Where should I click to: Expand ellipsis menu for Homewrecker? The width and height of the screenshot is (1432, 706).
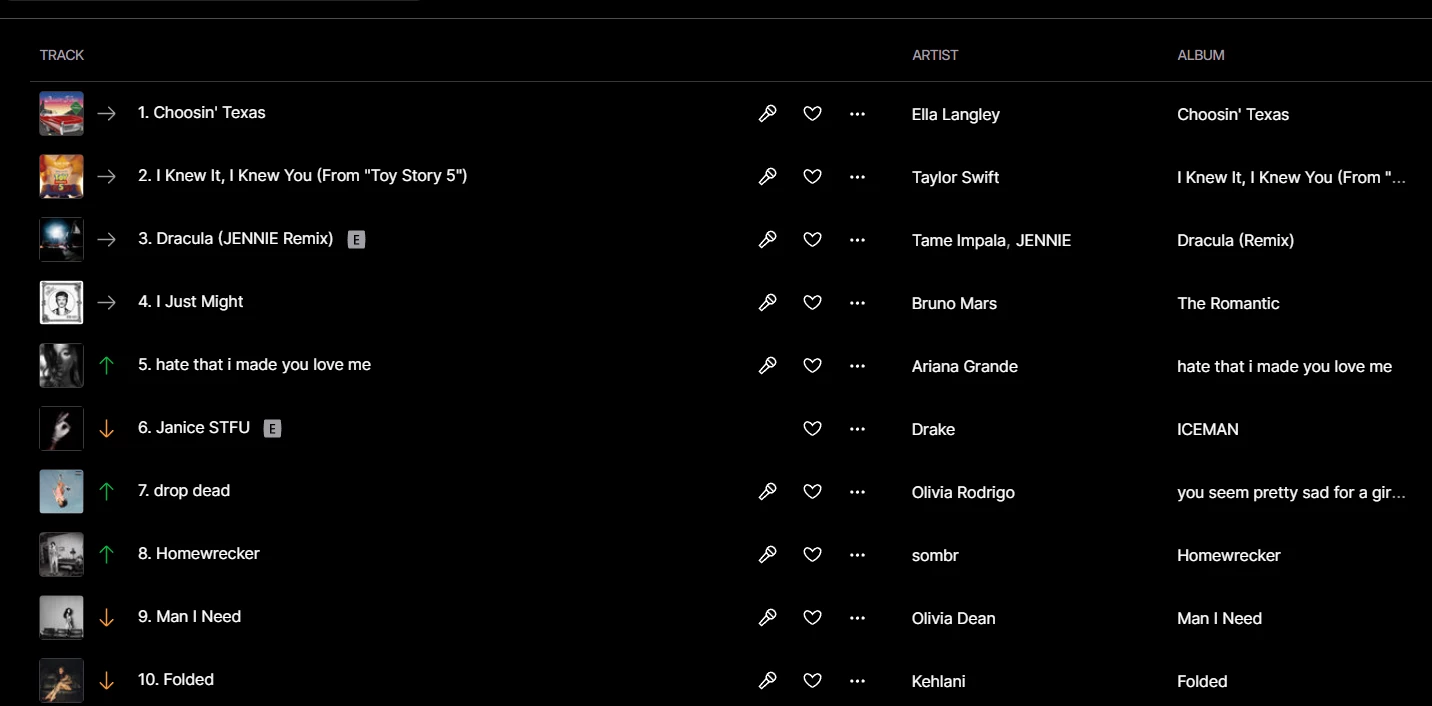857,555
